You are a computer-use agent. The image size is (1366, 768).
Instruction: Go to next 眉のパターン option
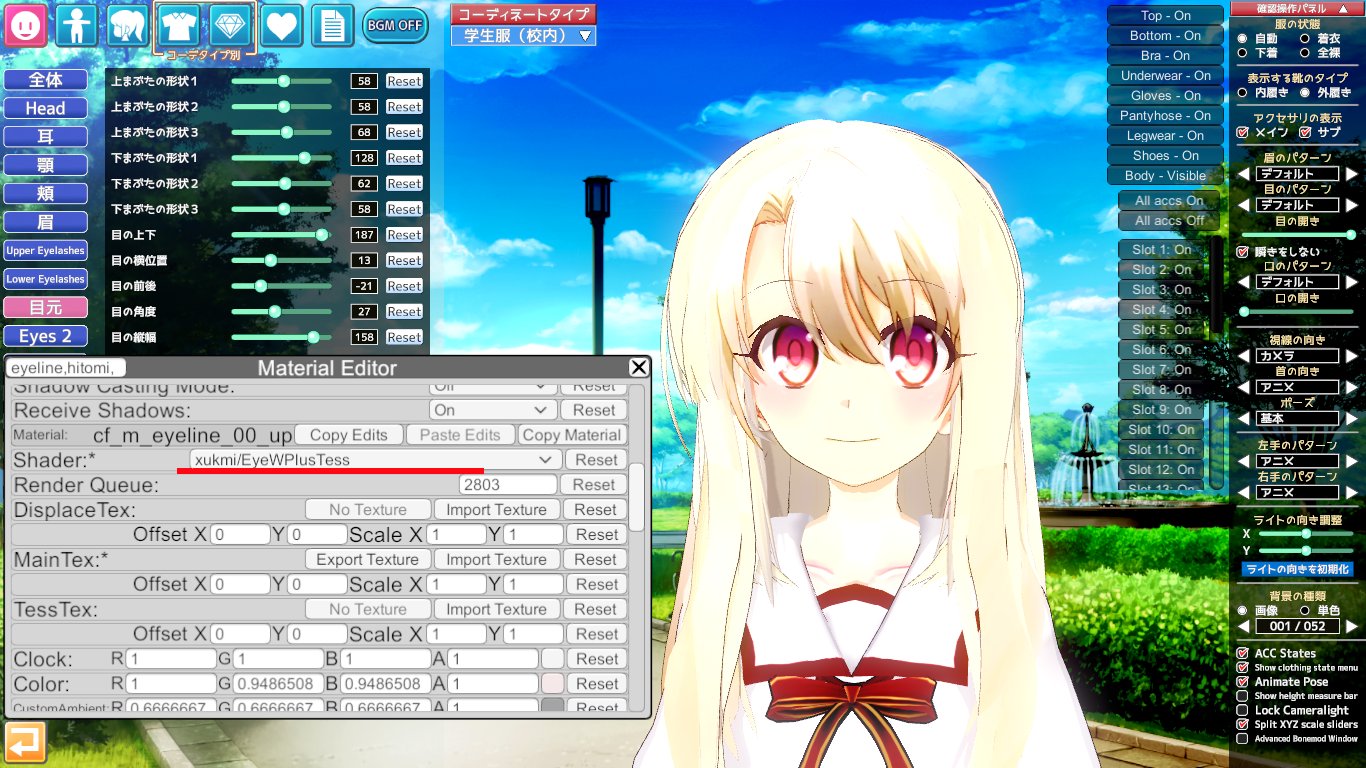[1351, 174]
